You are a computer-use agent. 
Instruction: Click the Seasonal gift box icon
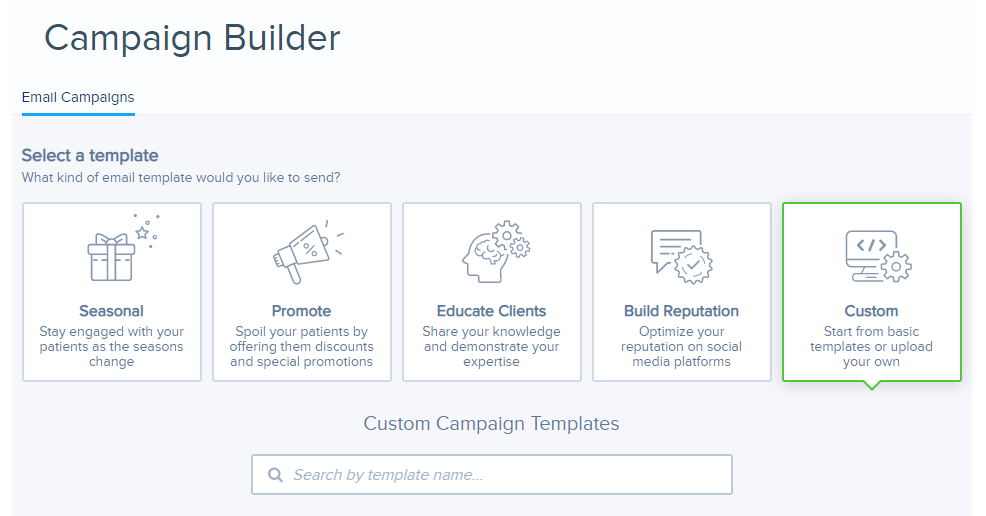pyautogui.click(x=123, y=248)
